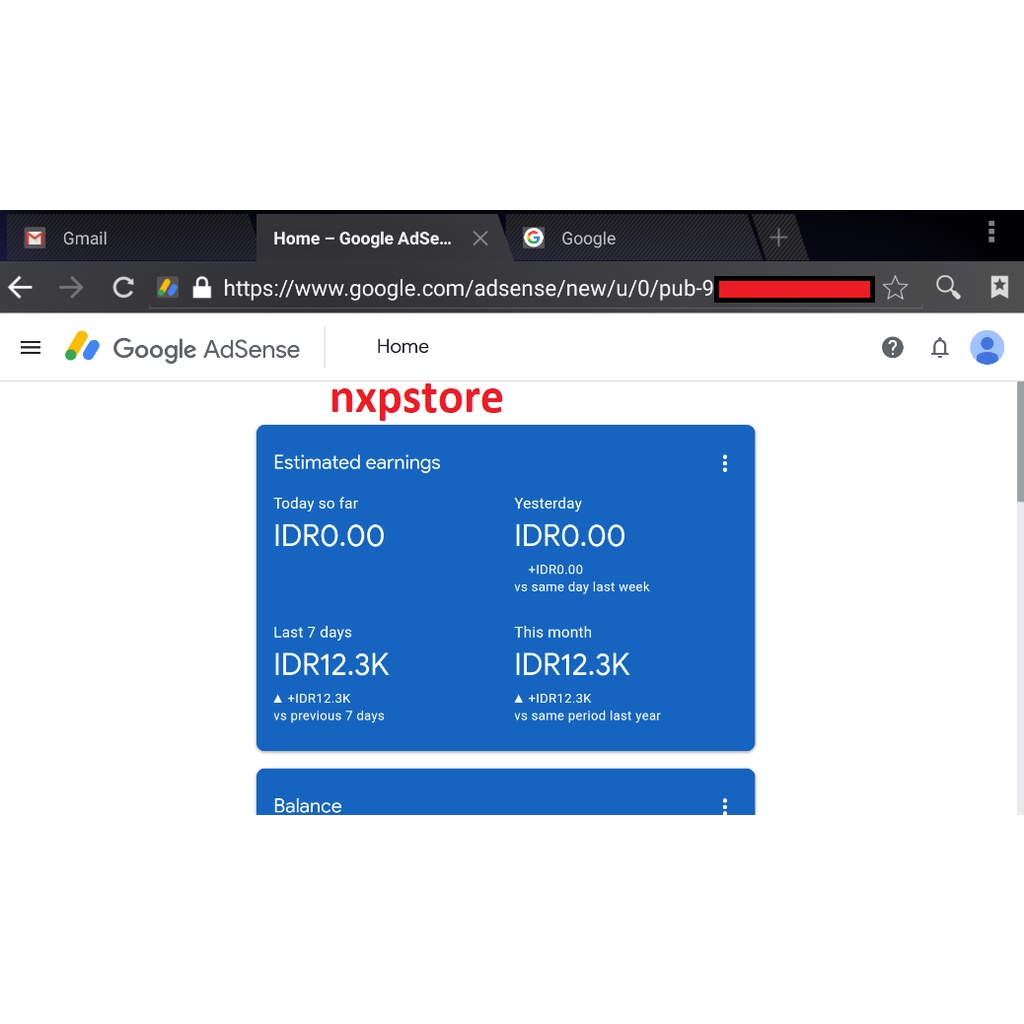
Task: Toggle the AdSense navigation sidebar open
Action: tap(30, 347)
